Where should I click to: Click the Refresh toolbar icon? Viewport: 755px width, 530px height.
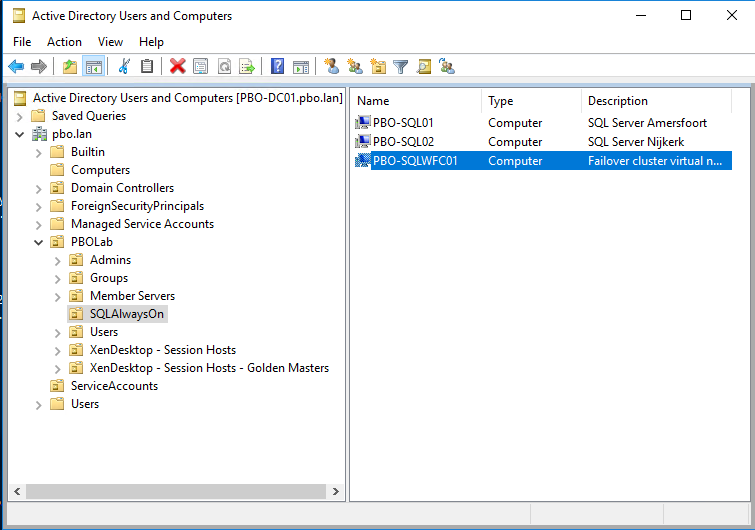pyautogui.click(x=224, y=66)
